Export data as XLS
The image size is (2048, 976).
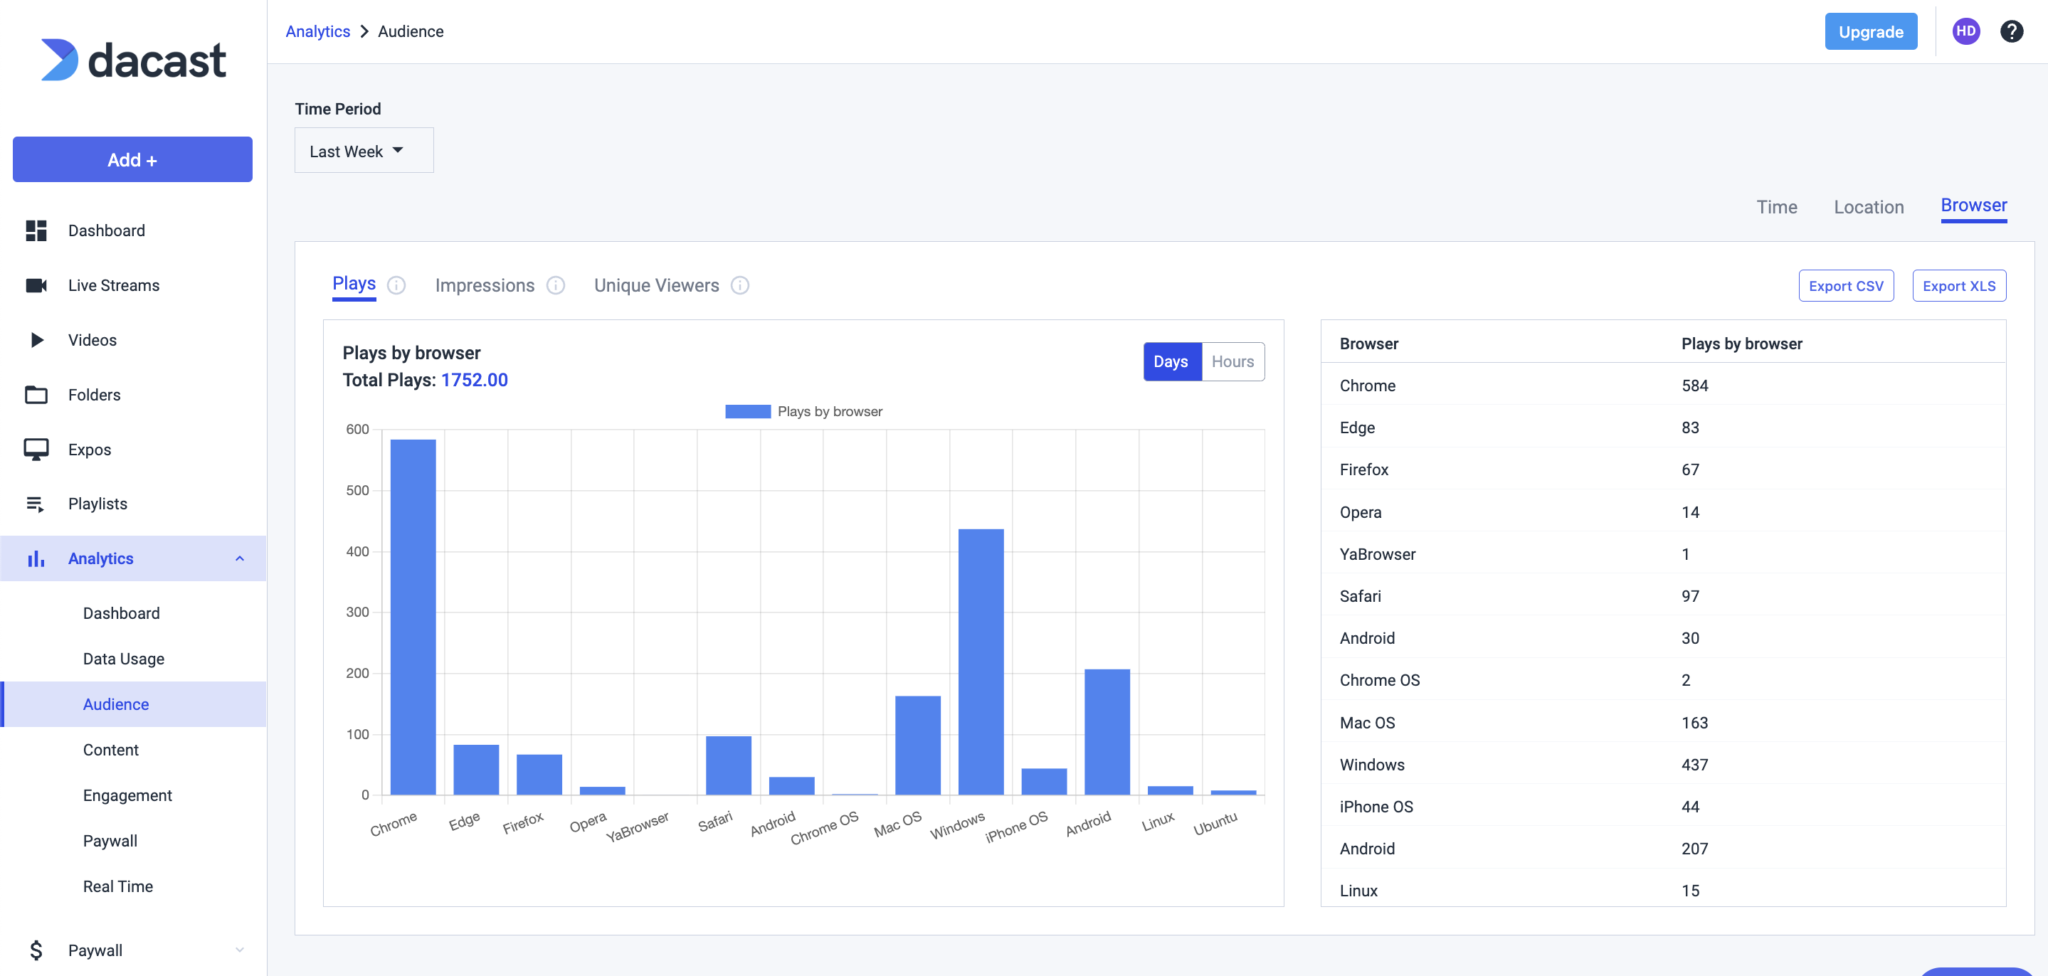point(1958,285)
